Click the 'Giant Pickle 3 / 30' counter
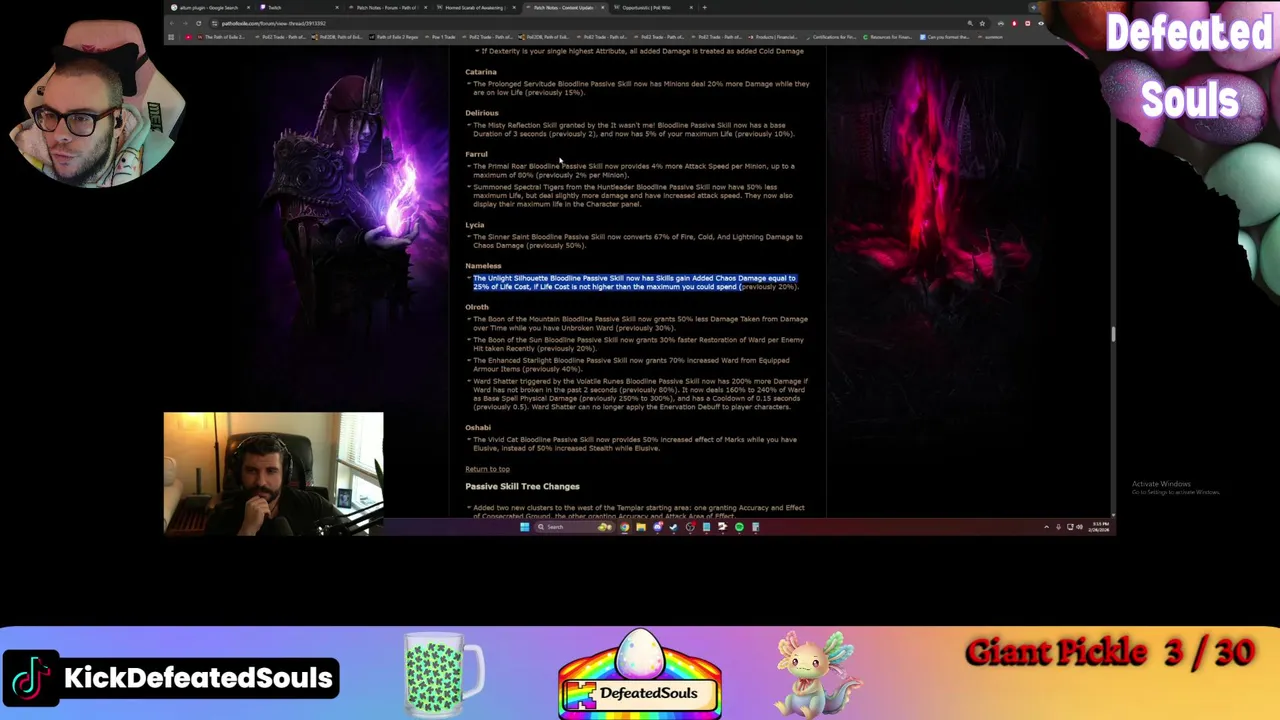1280x720 pixels. coord(1109,653)
